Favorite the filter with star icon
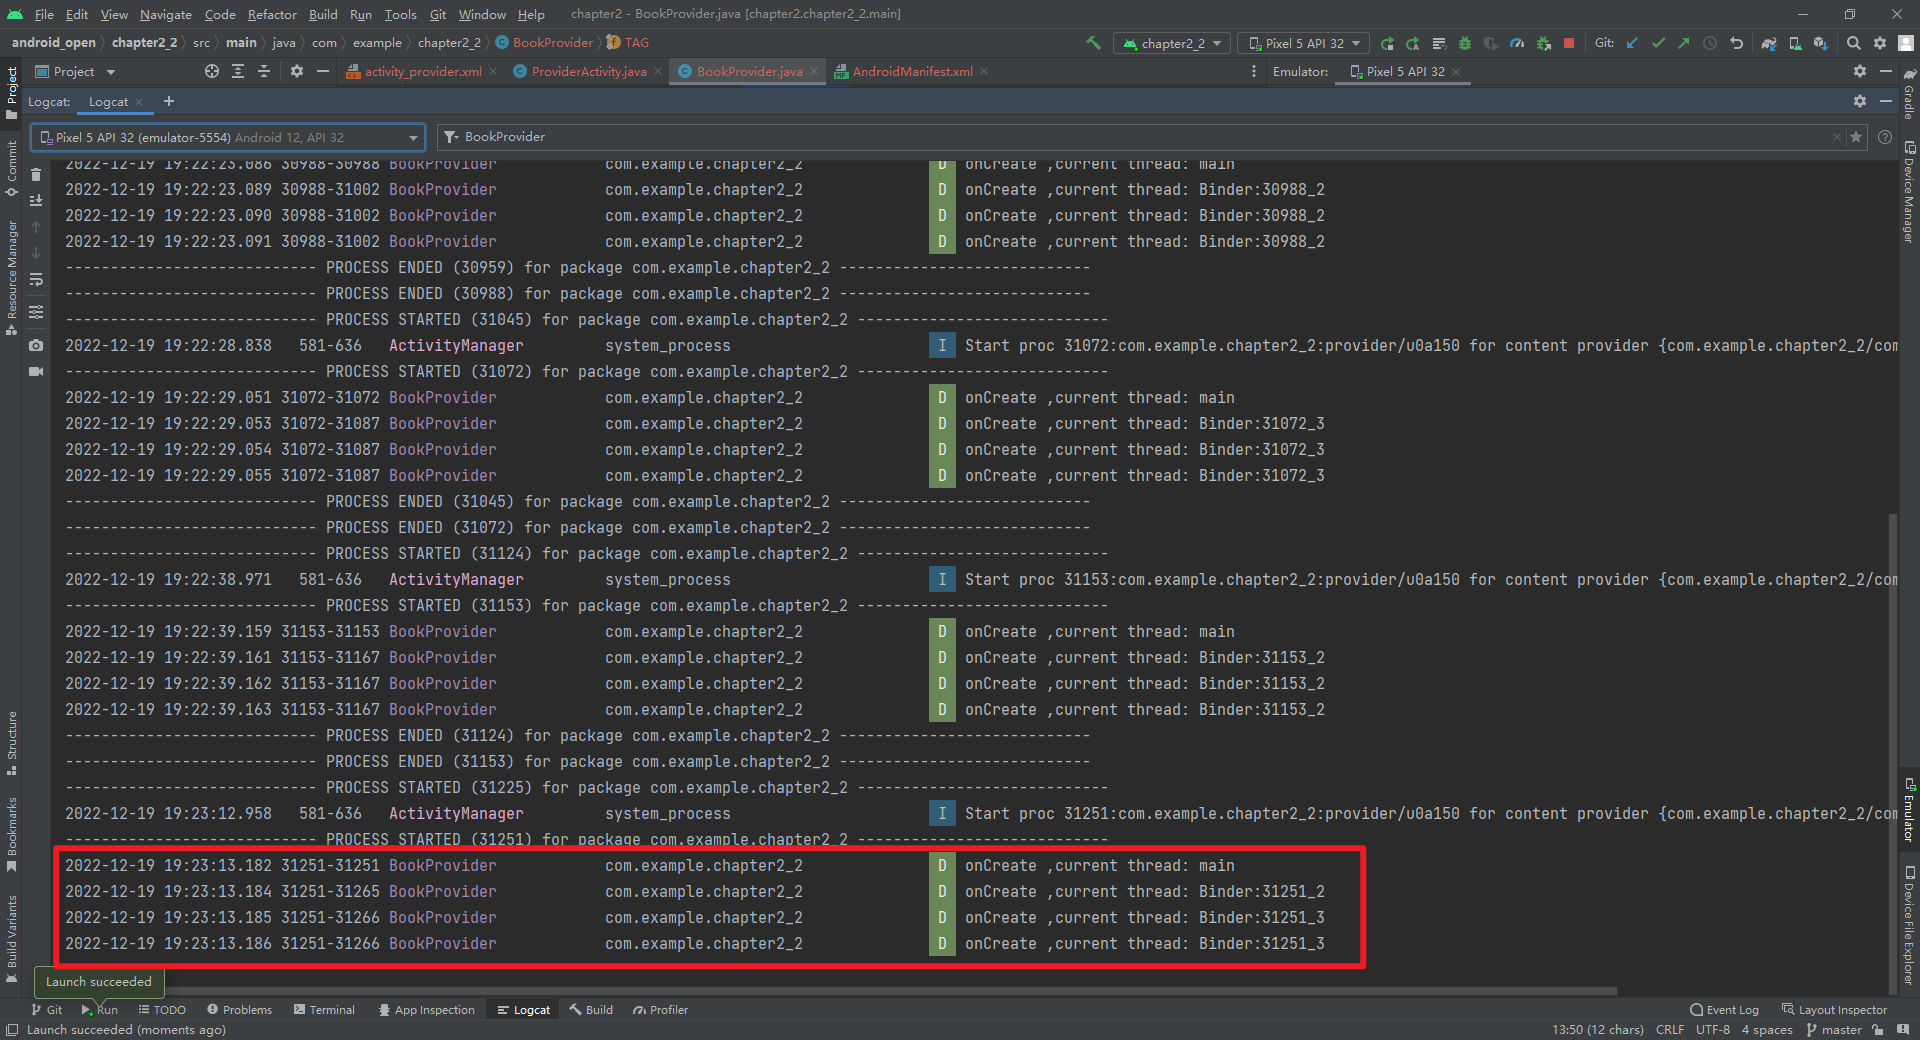The width and height of the screenshot is (1920, 1040). click(x=1857, y=137)
